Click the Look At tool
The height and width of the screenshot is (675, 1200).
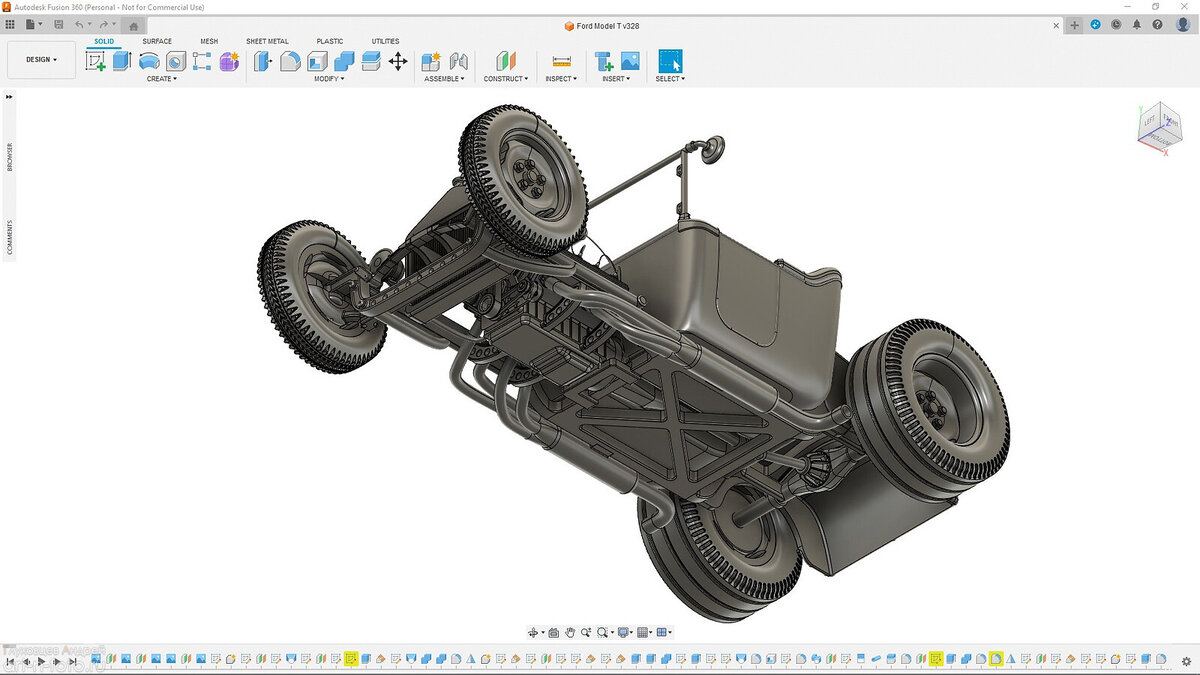(554, 632)
